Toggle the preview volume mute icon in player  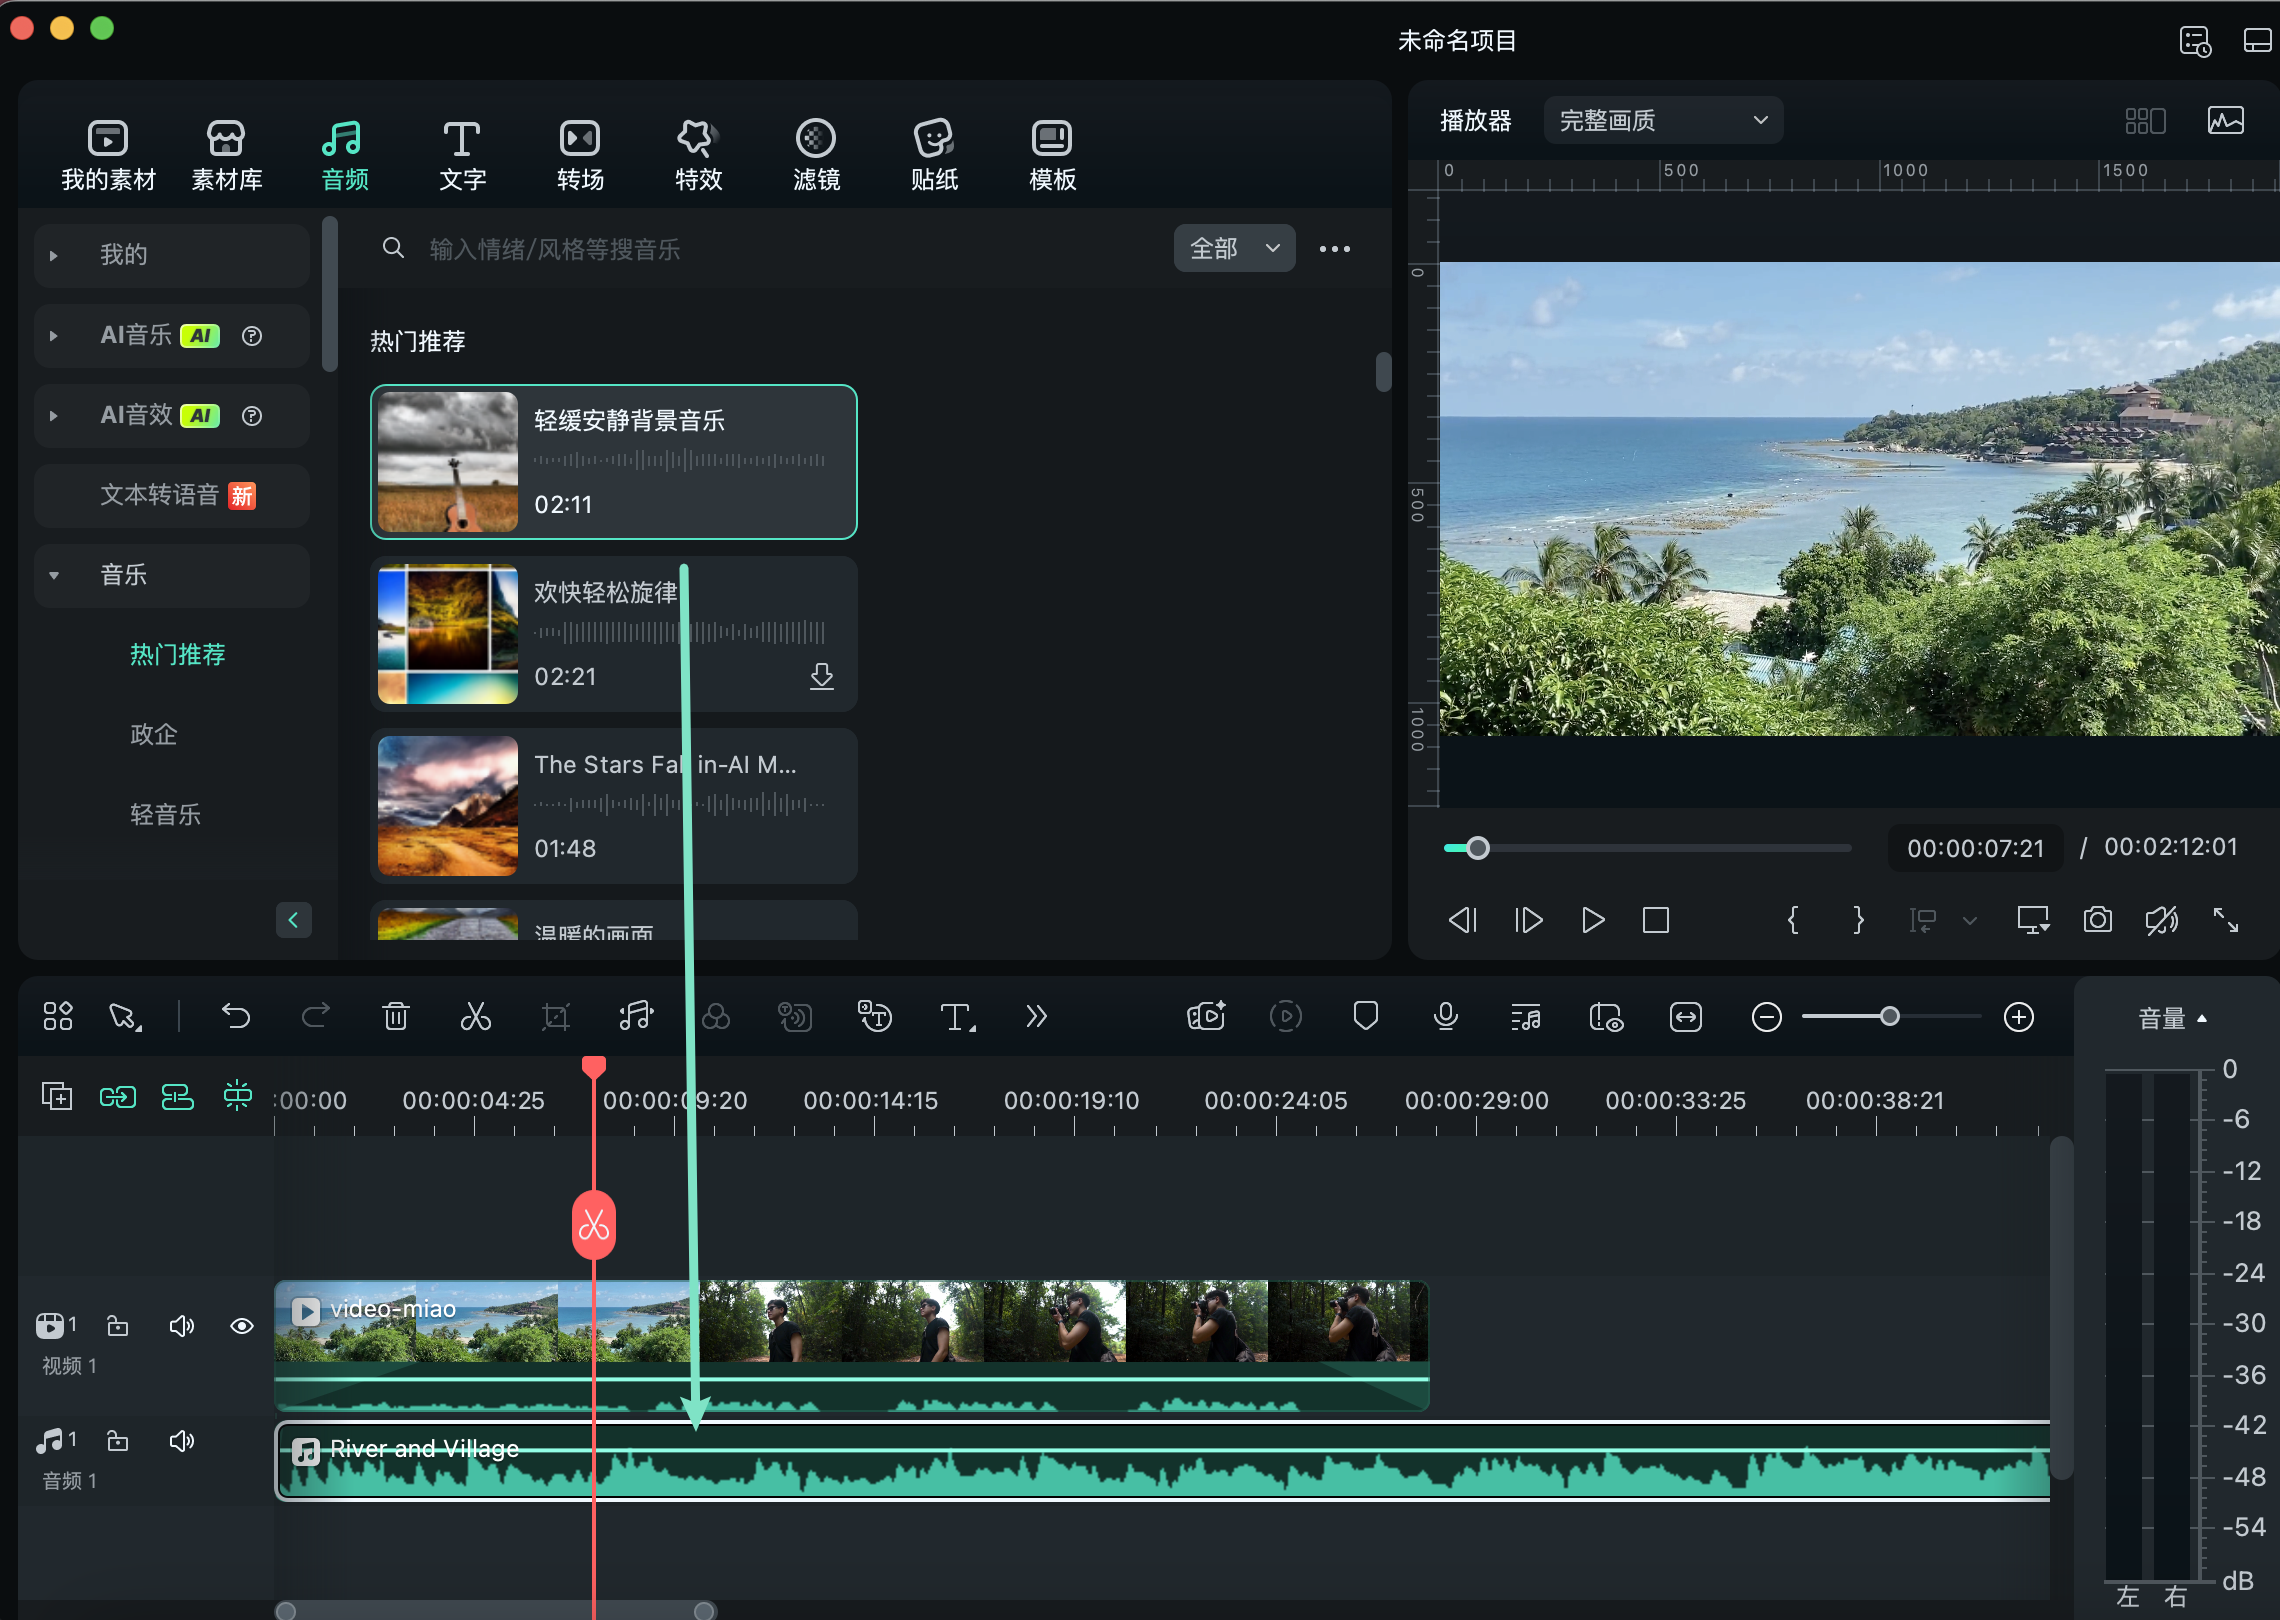tap(2162, 920)
